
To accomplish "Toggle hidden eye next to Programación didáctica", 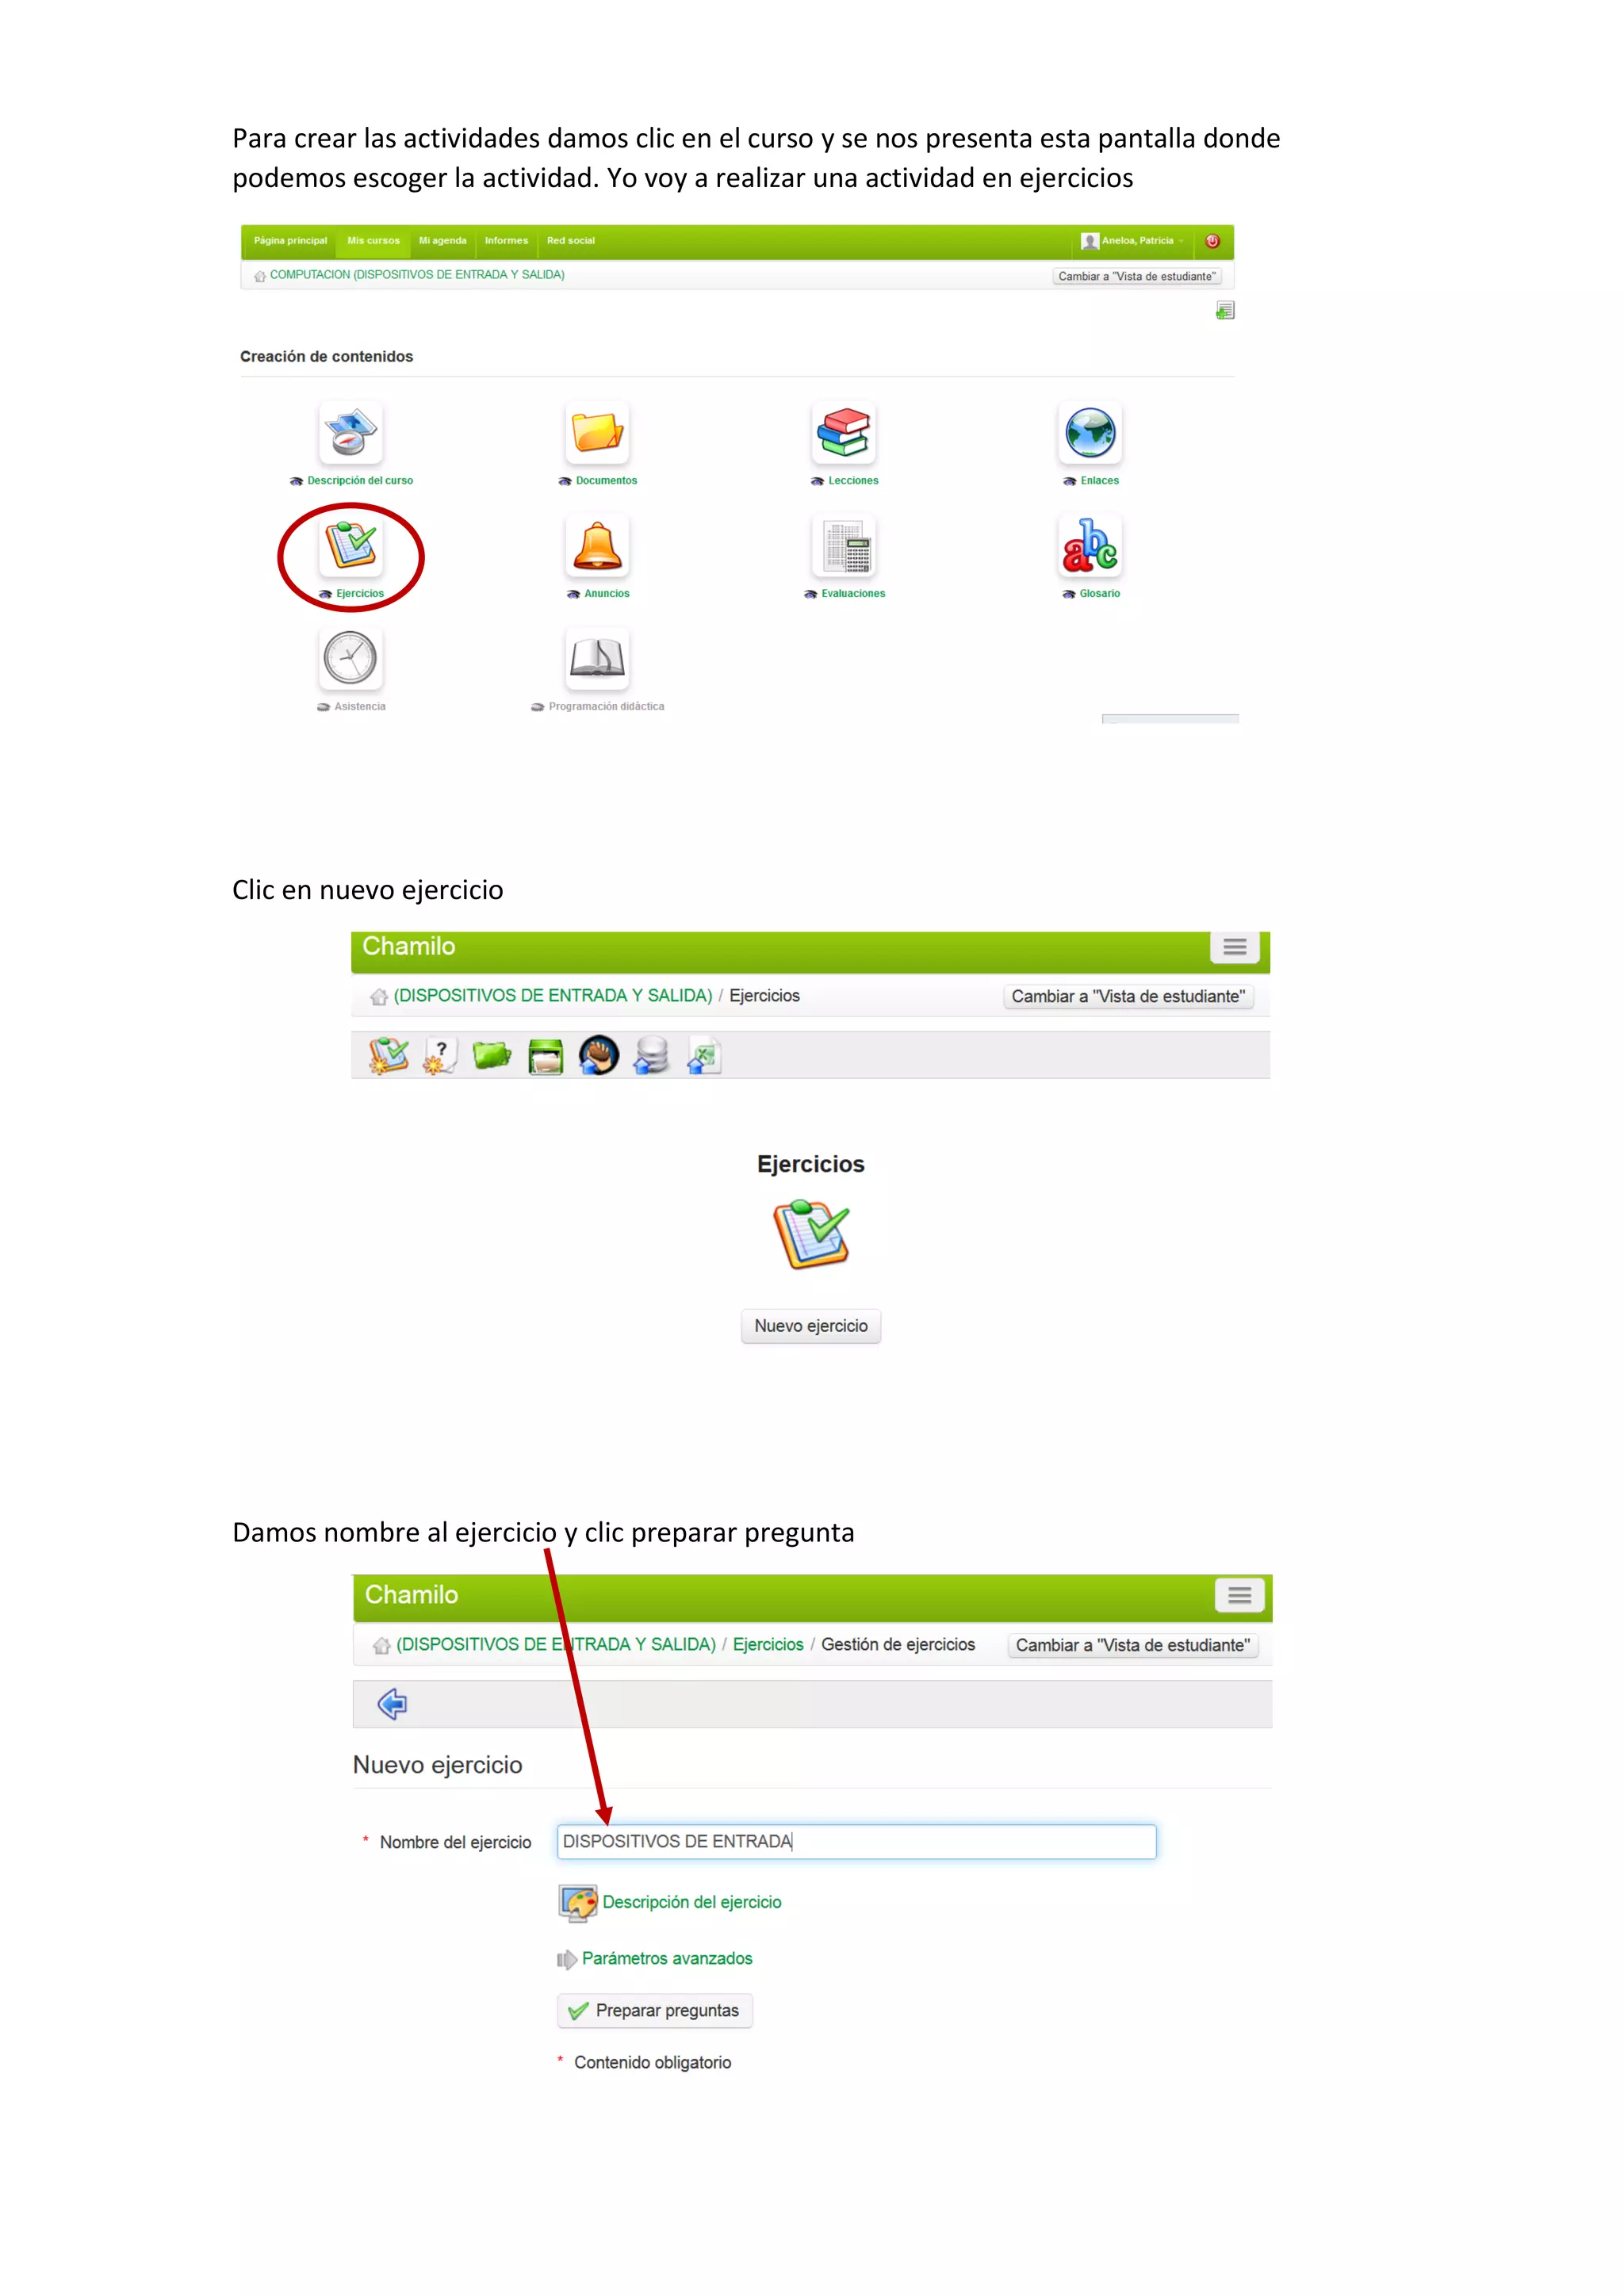I will coord(538,707).
